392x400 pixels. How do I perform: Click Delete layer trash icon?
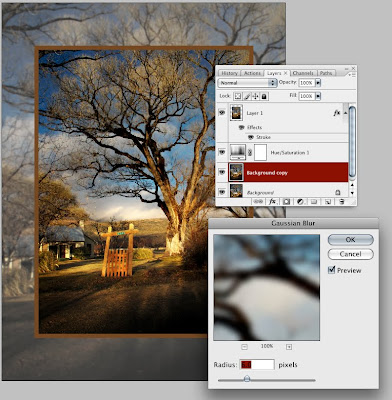click(342, 202)
